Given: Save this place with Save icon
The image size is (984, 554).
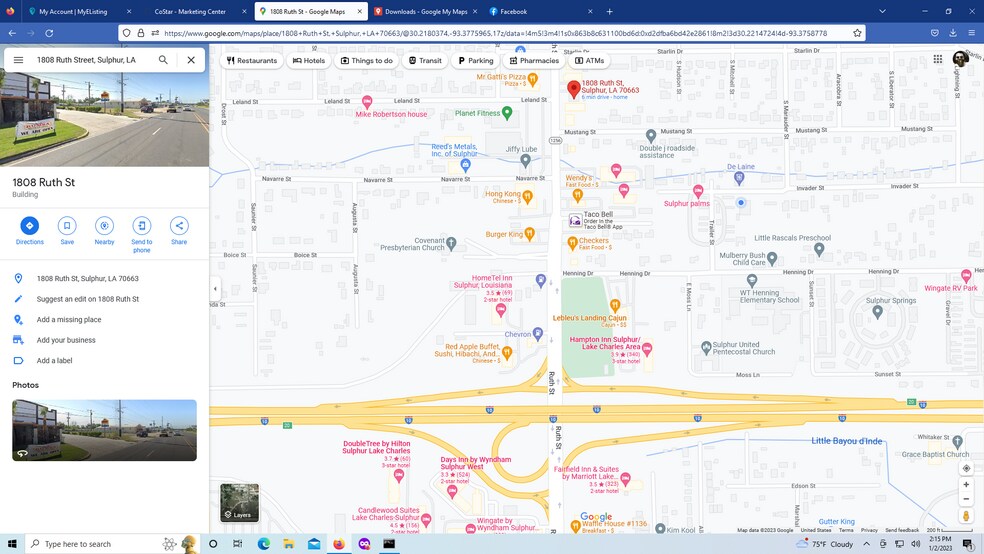Looking at the screenshot, I should click(x=67, y=226).
